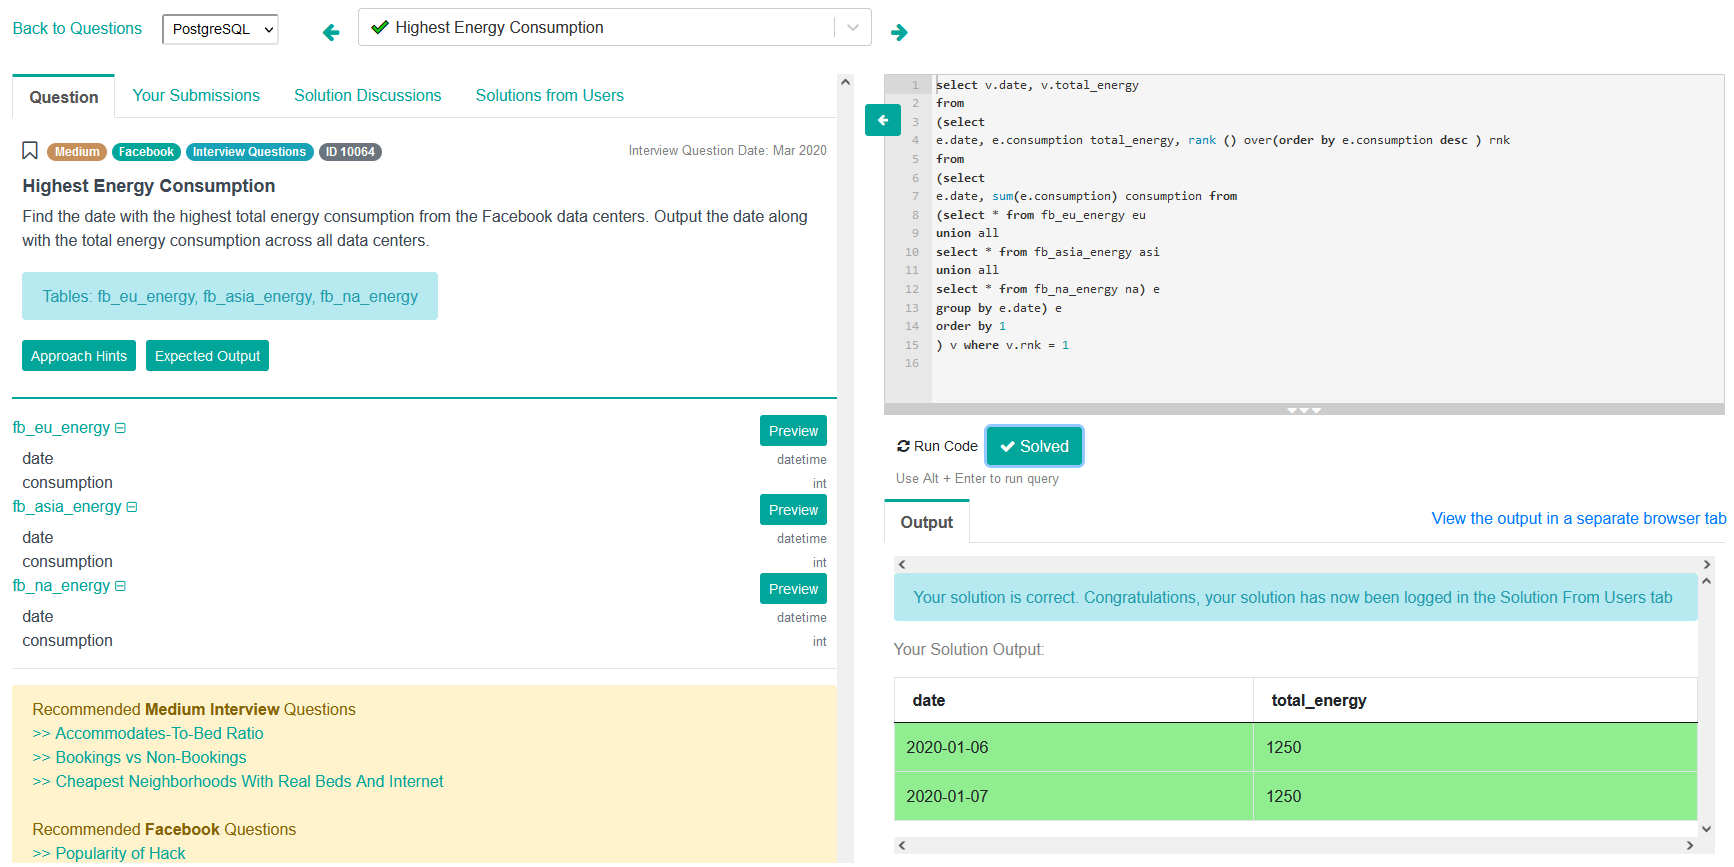This screenshot has height=867, width=1734.
Task: Click line number 15 in editor gutter
Action: pos(912,345)
